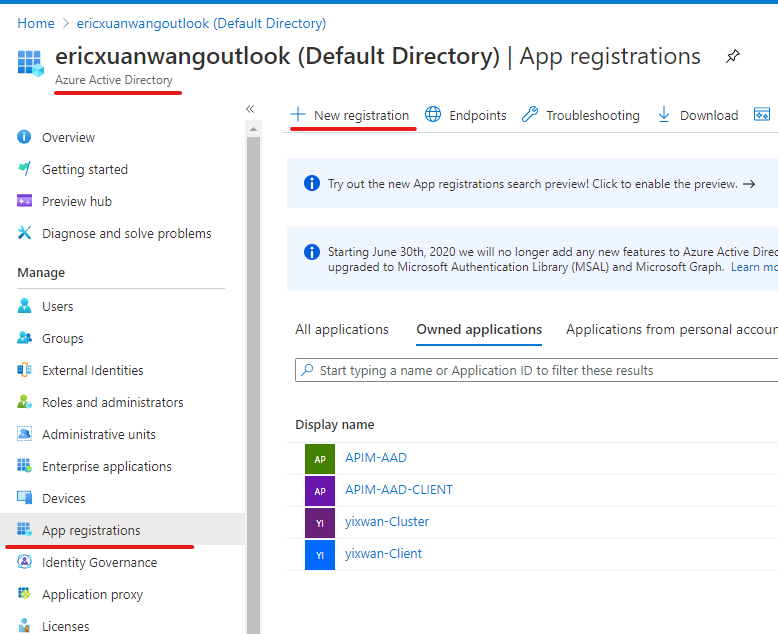Open Applications from personal account tab
This screenshot has height=634, width=778.
point(672,329)
